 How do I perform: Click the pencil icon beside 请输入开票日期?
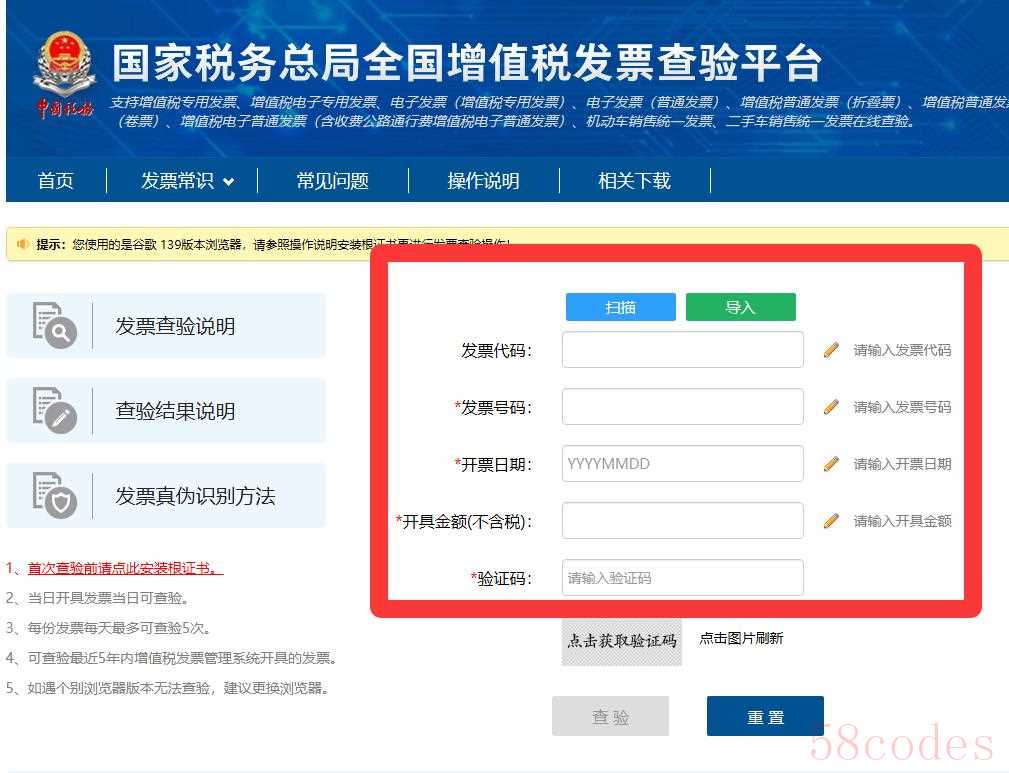tap(831, 464)
